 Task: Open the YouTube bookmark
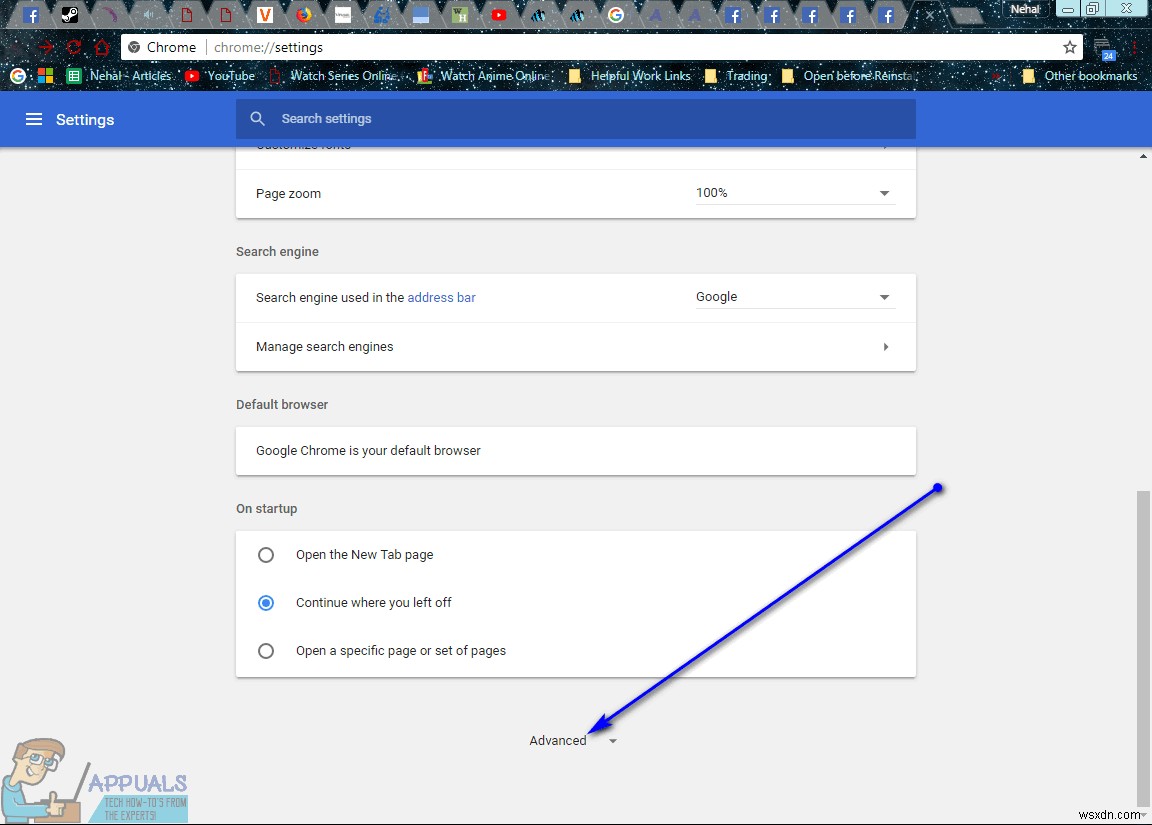click(x=220, y=76)
